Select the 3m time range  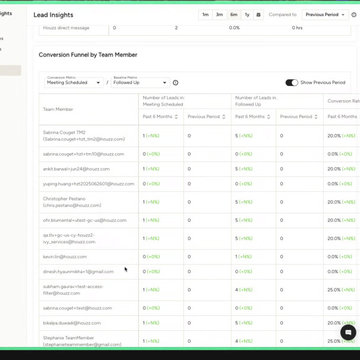point(219,15)
